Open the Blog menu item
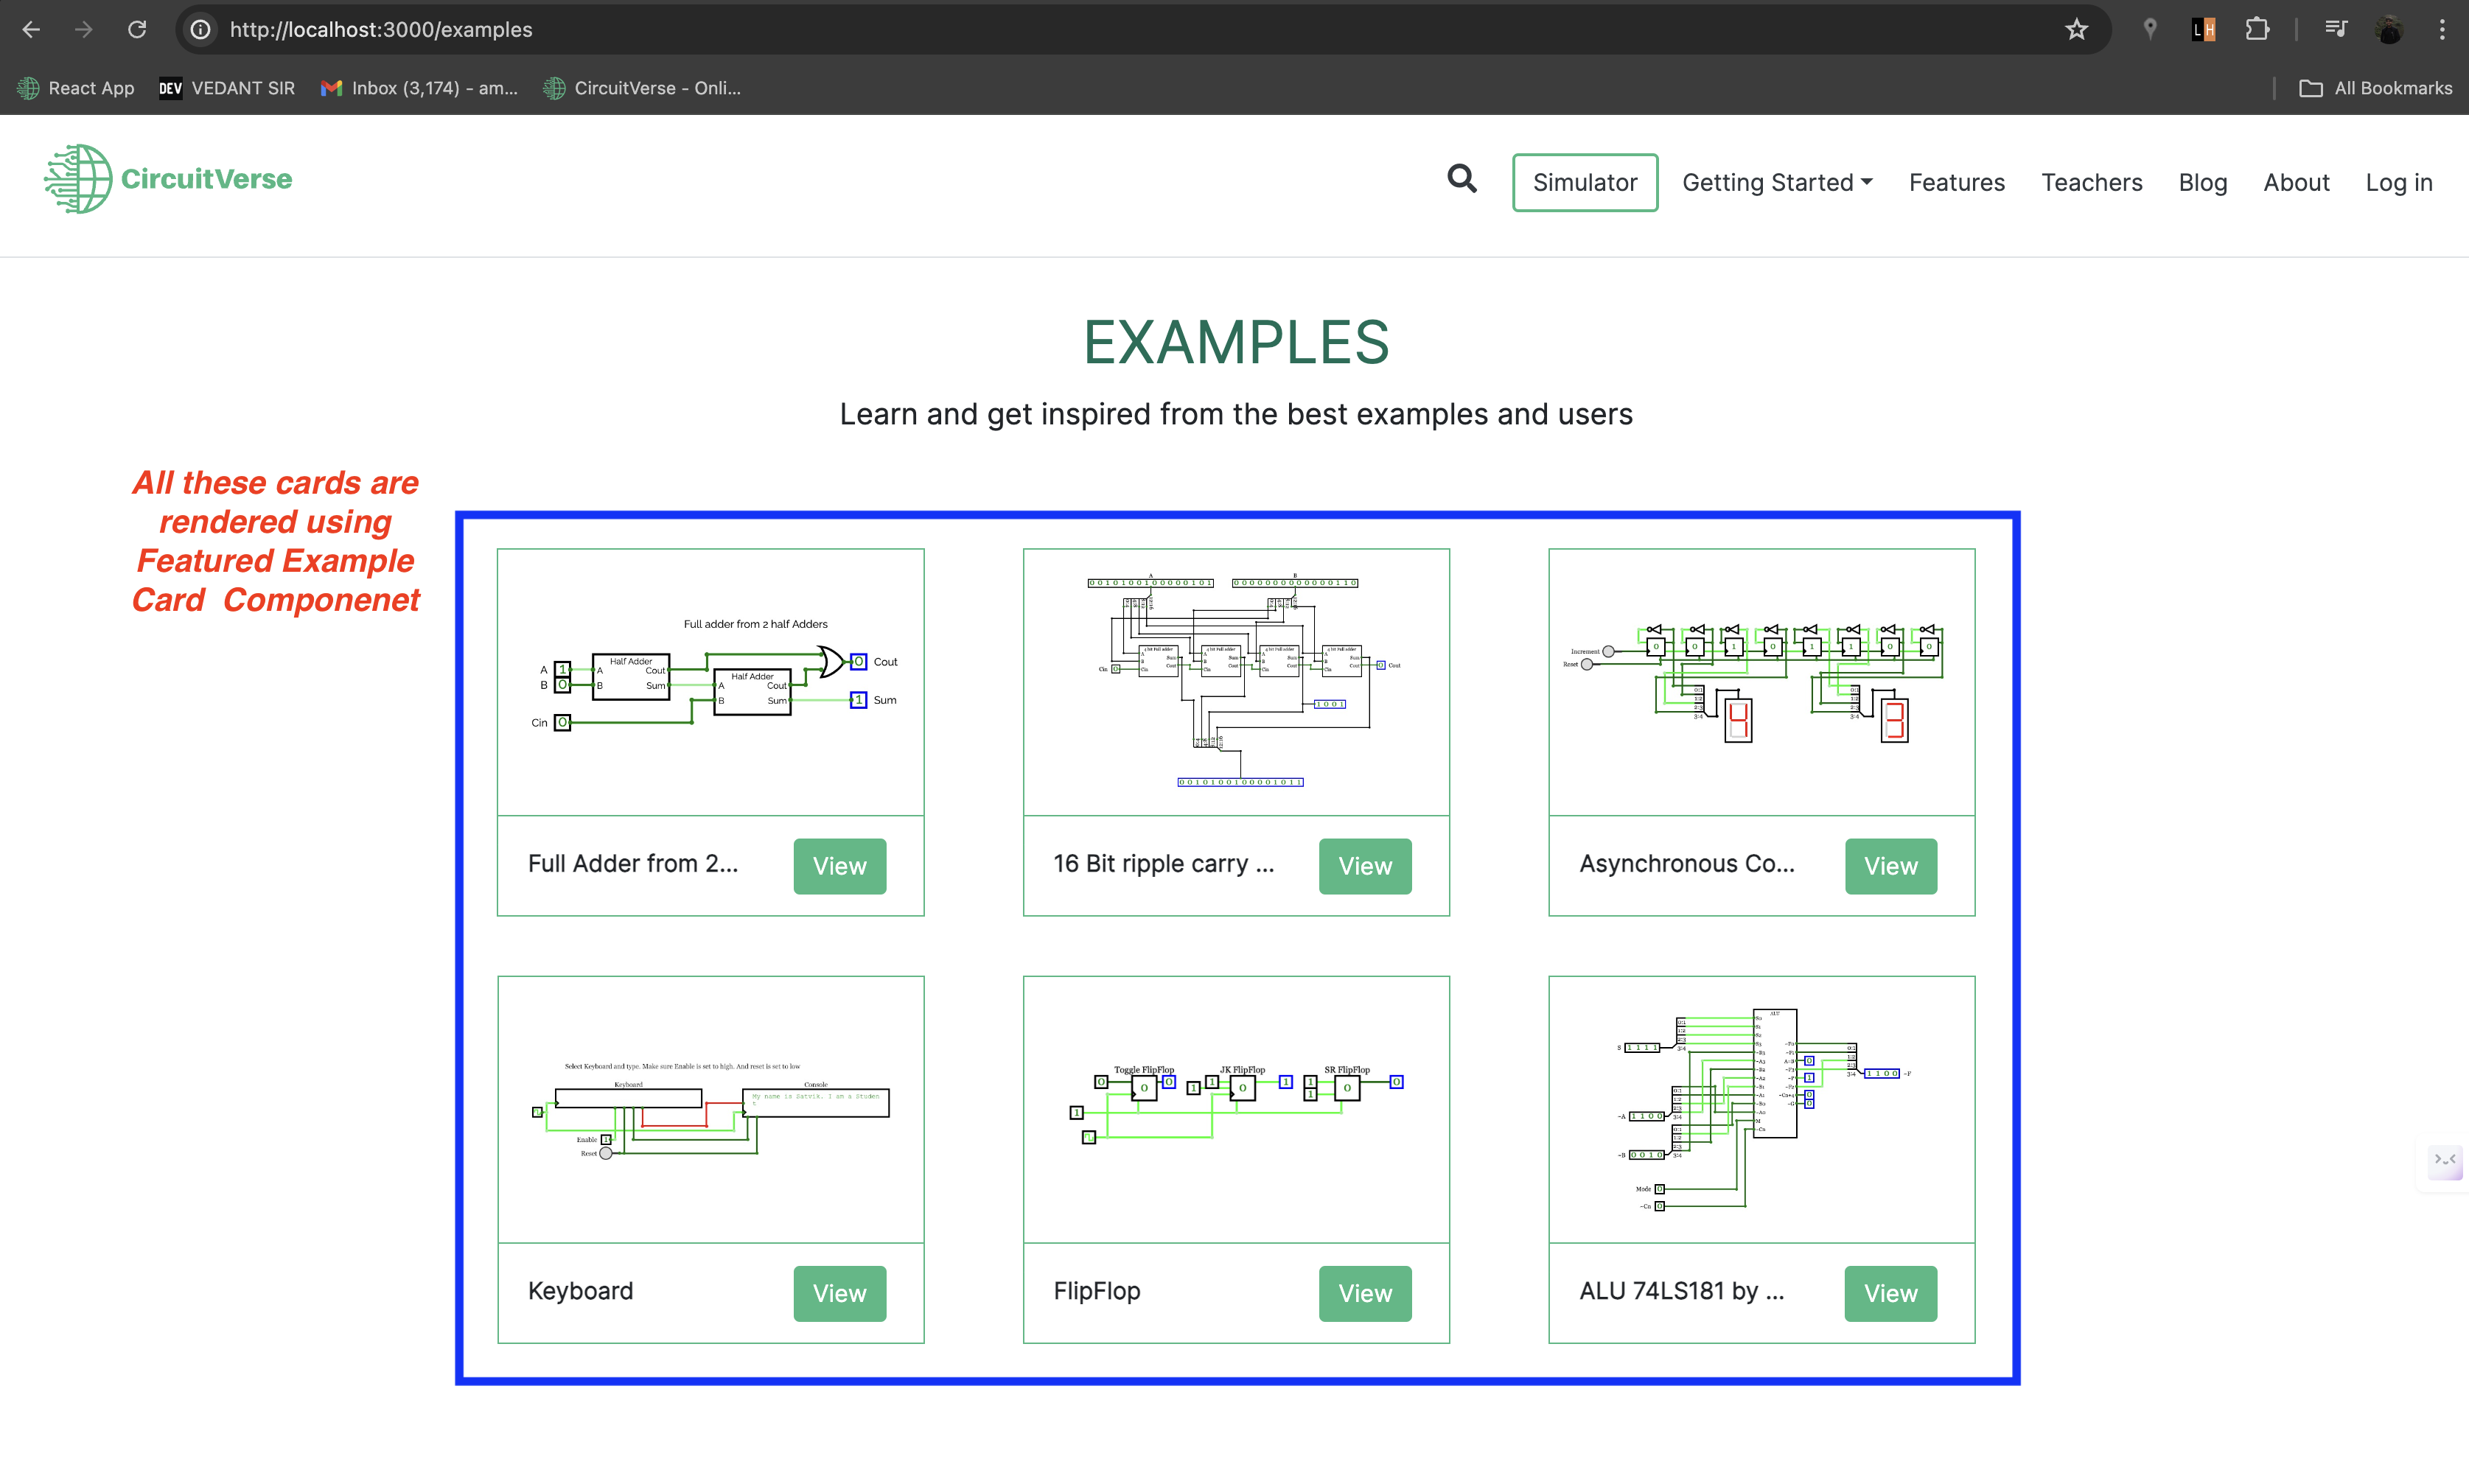Image resolution: width=2469 pixels, height=1484 pixels. (2203, 182)
